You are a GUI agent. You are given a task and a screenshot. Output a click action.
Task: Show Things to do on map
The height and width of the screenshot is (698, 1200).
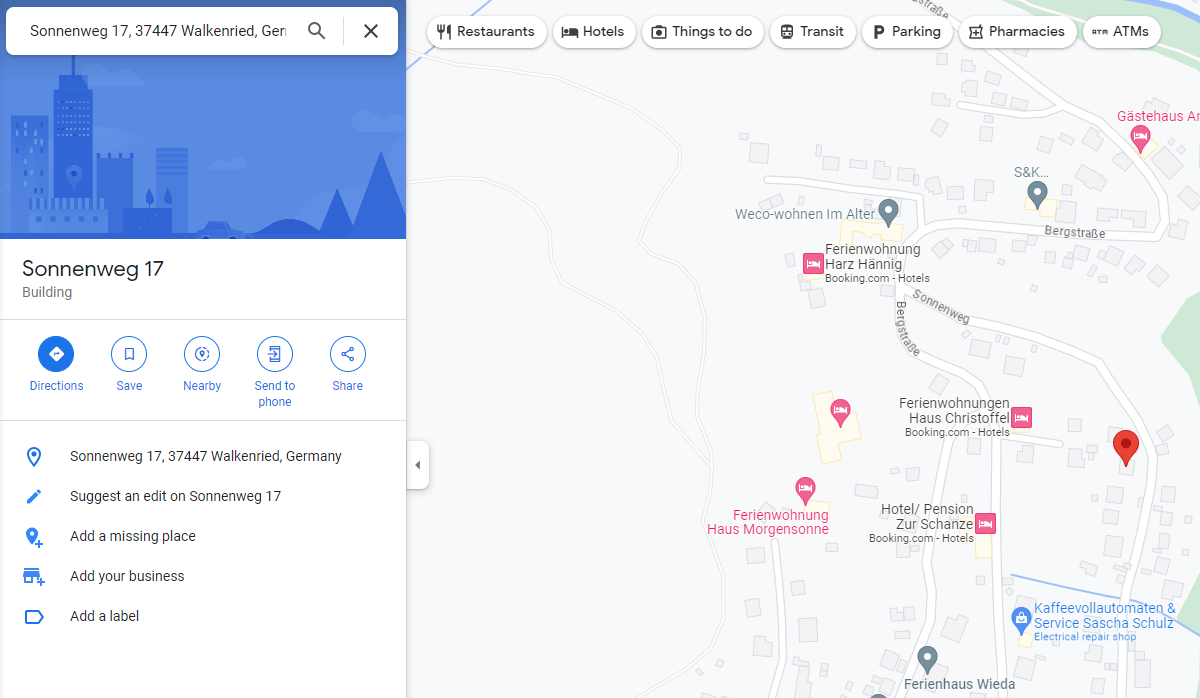(x=702, y=32)
